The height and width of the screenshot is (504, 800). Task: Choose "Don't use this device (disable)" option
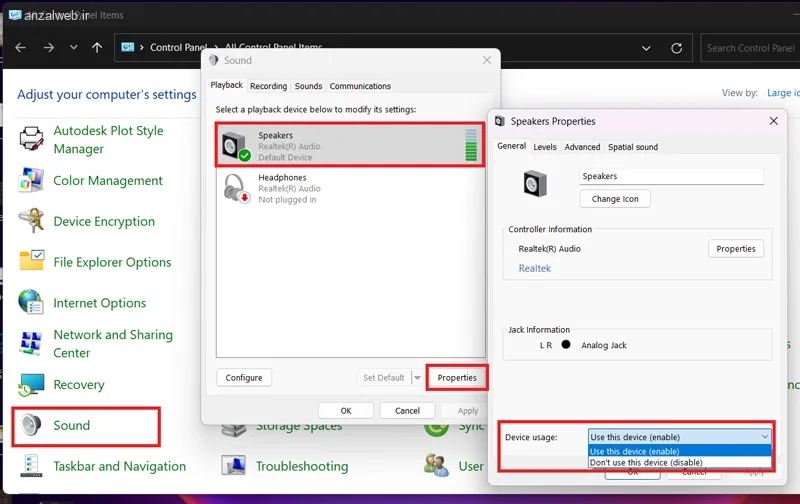click(x=647, y=462)
